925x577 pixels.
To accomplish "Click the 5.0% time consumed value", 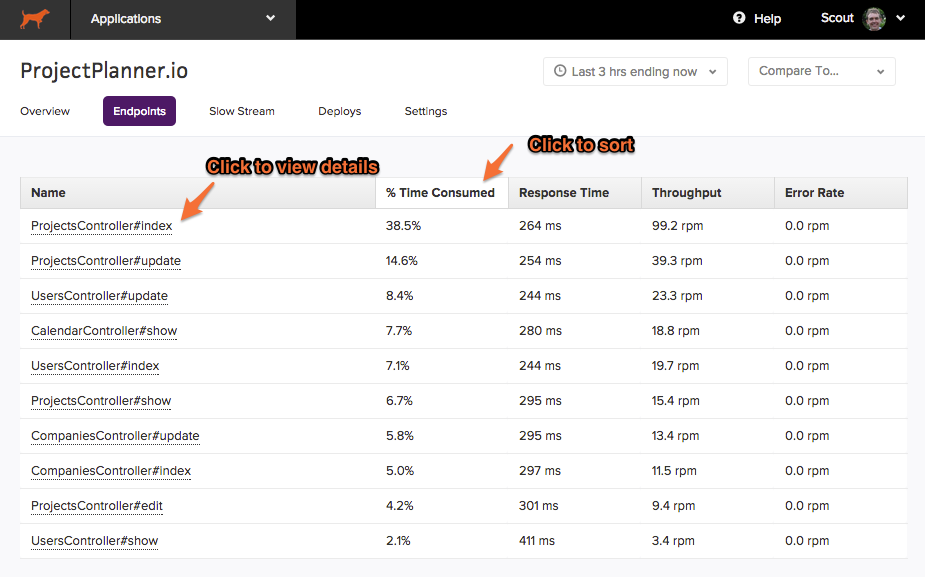I will [400, 471].
